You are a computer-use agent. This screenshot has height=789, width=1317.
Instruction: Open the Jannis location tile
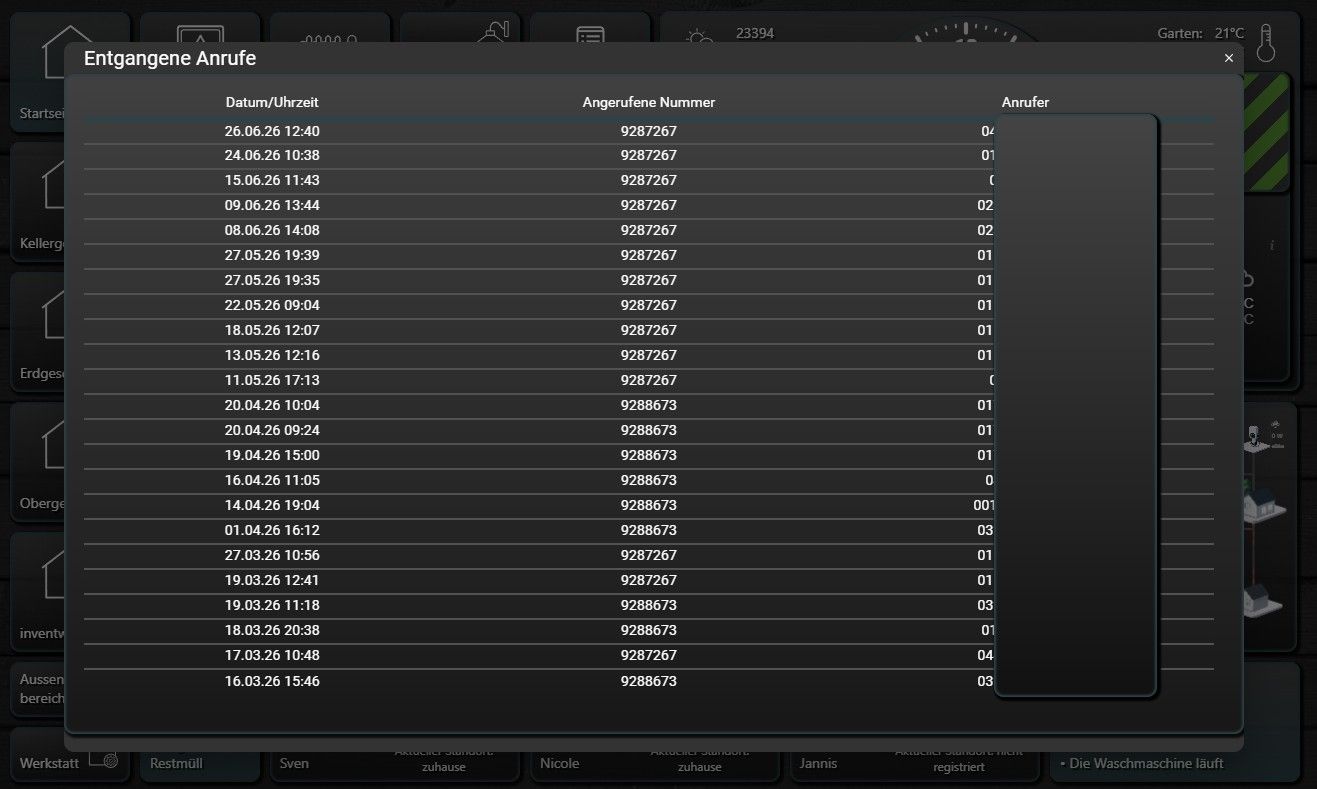915,761
